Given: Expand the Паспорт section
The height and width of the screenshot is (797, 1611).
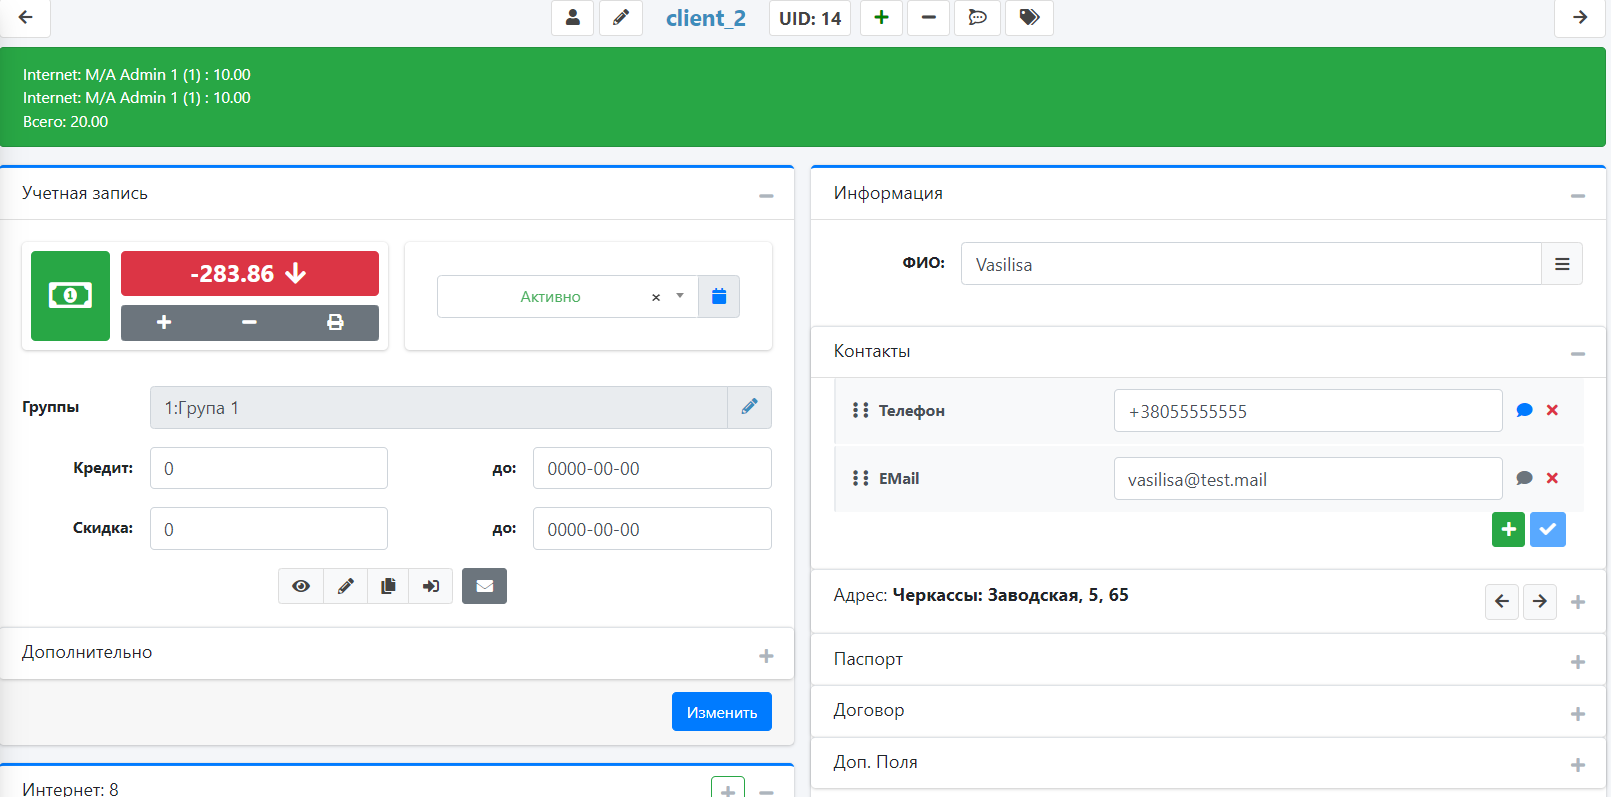Looking at the screenshot, I should pyautogui.click(x=1577, y=662).
